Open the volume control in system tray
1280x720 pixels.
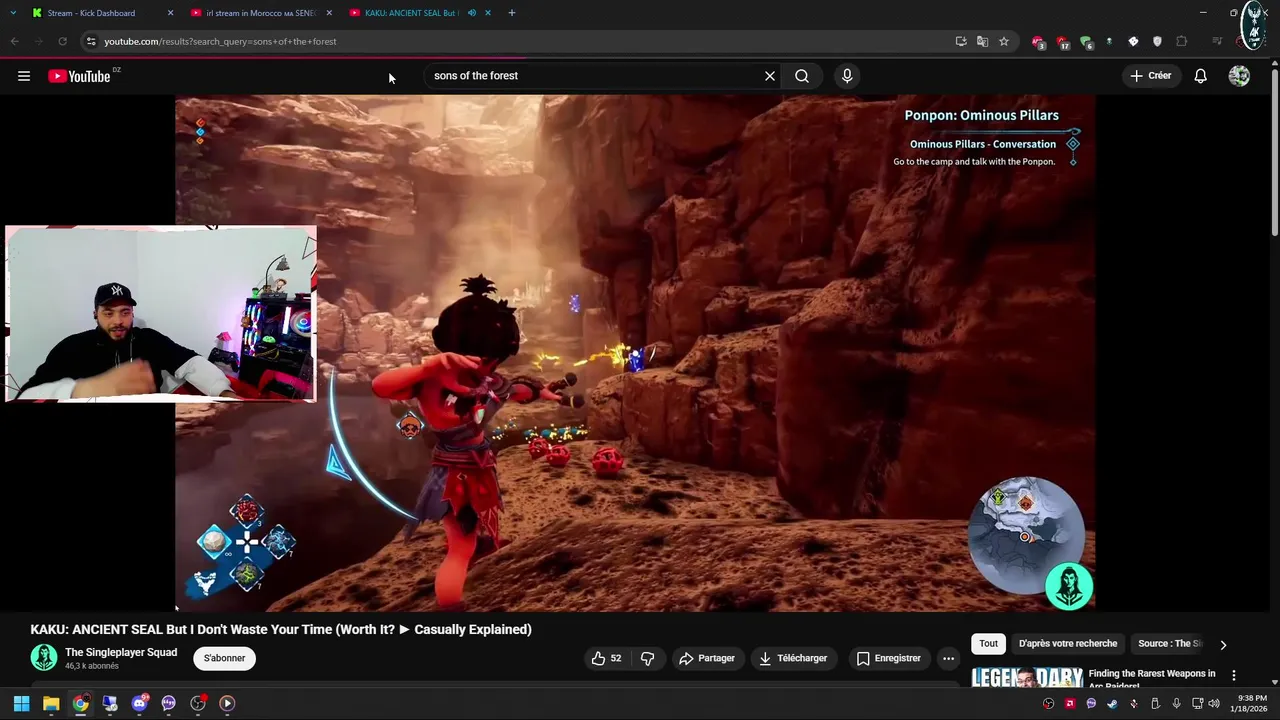click(x=1214, y=703)
